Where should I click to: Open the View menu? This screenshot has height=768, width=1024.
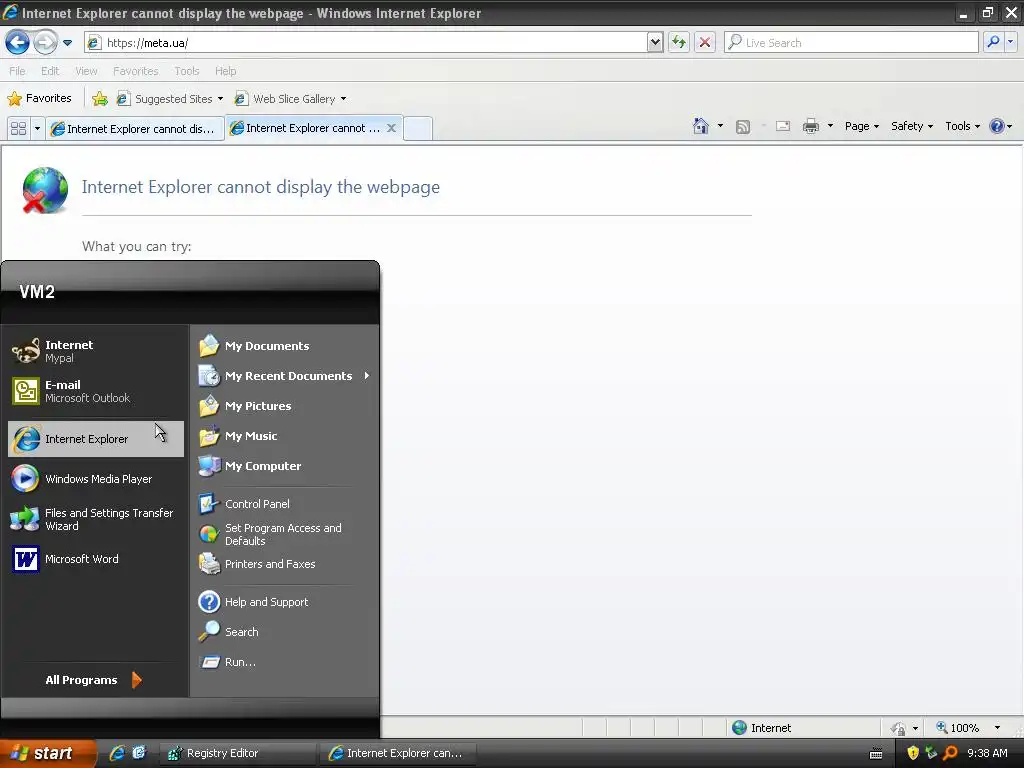pyautogui.click(x=86, y=71)
